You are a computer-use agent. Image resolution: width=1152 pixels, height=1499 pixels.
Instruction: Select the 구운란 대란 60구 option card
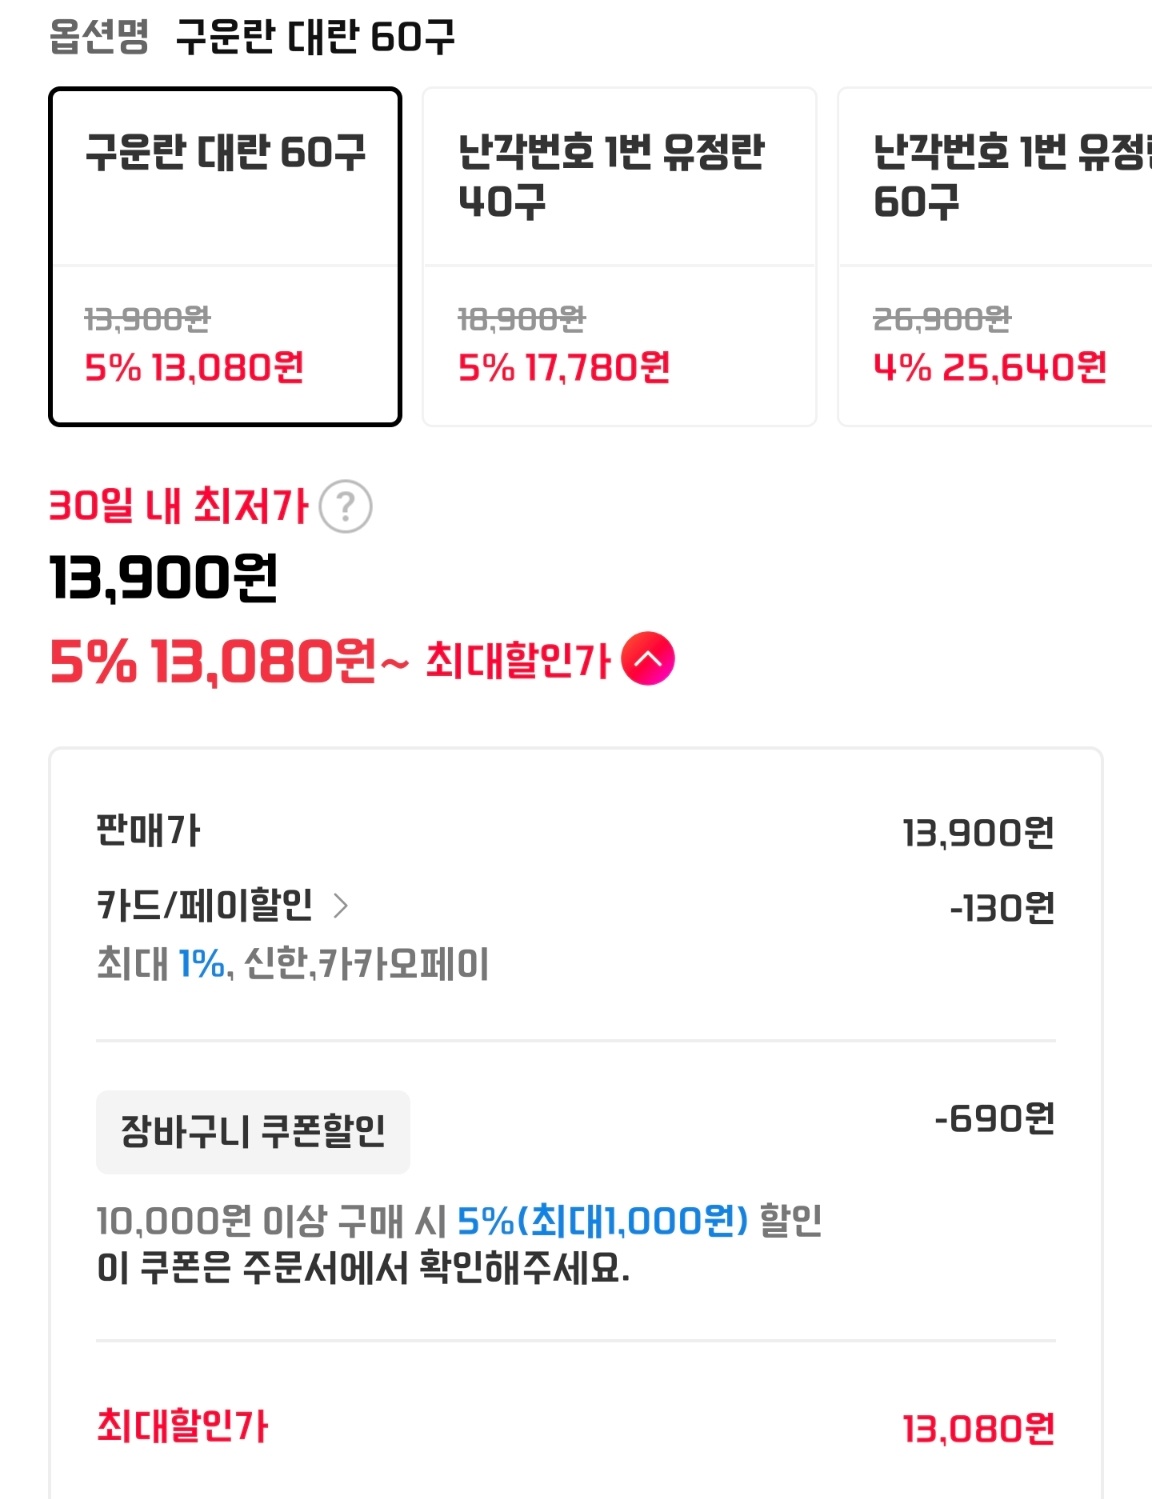[x=225, y=256]
